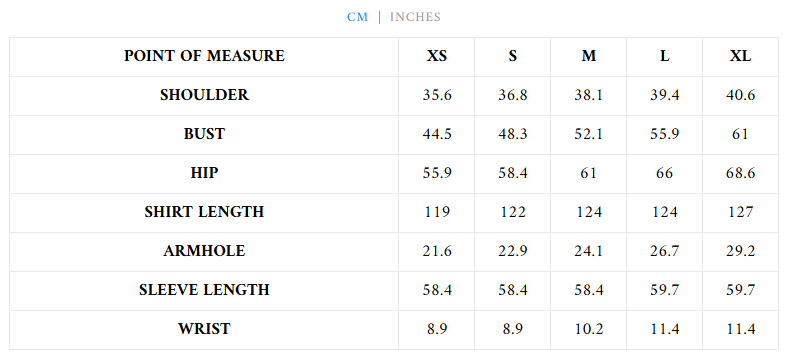
Task: Click the WRIST row label
Action: click(204, 329)
